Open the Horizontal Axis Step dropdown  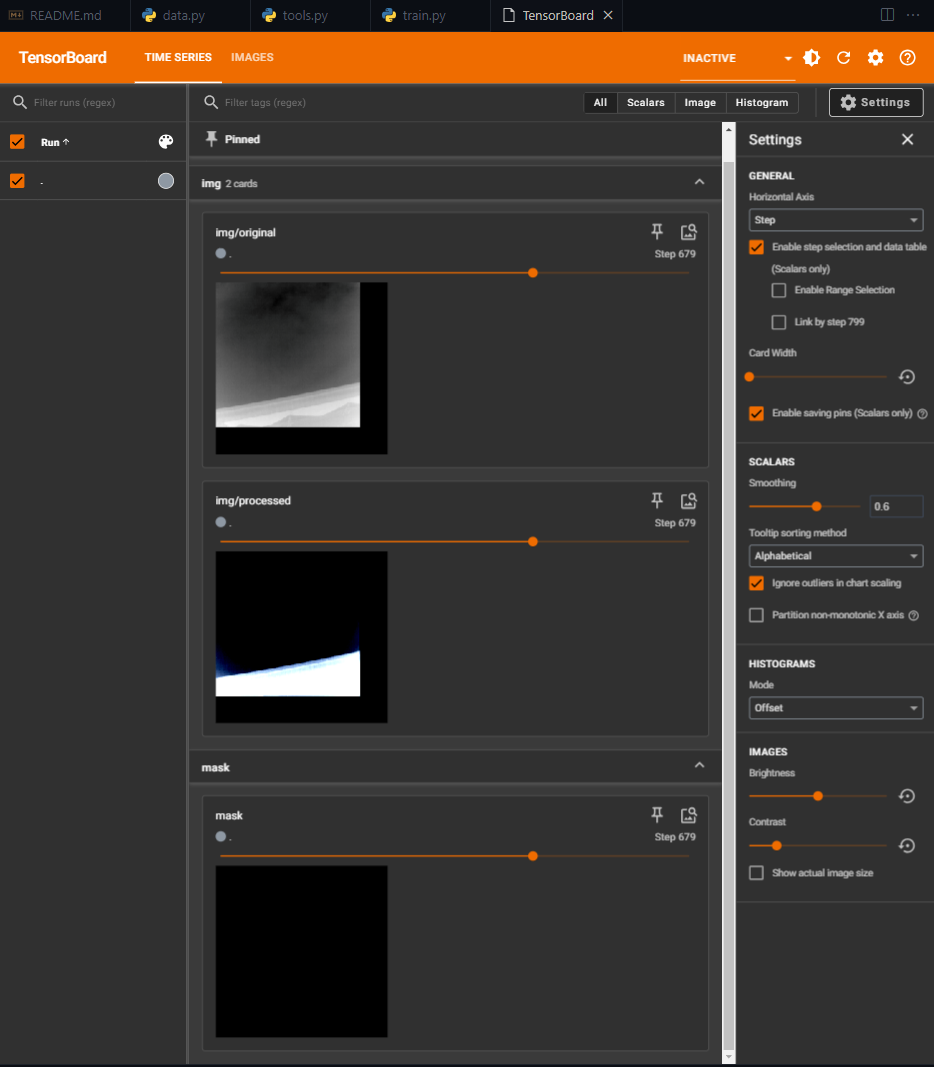pos(835,220)
